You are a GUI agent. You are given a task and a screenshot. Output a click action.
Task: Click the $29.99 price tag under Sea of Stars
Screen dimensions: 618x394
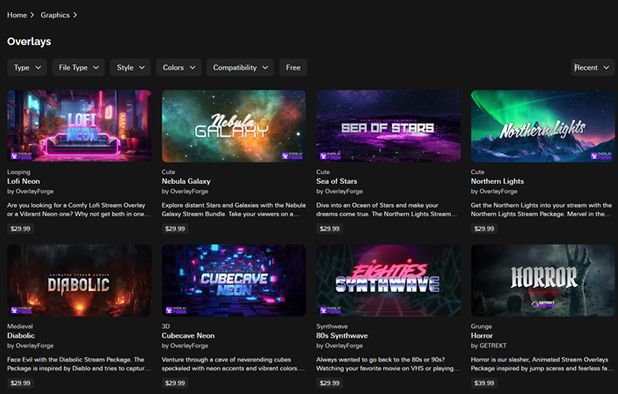click(329, 229)
